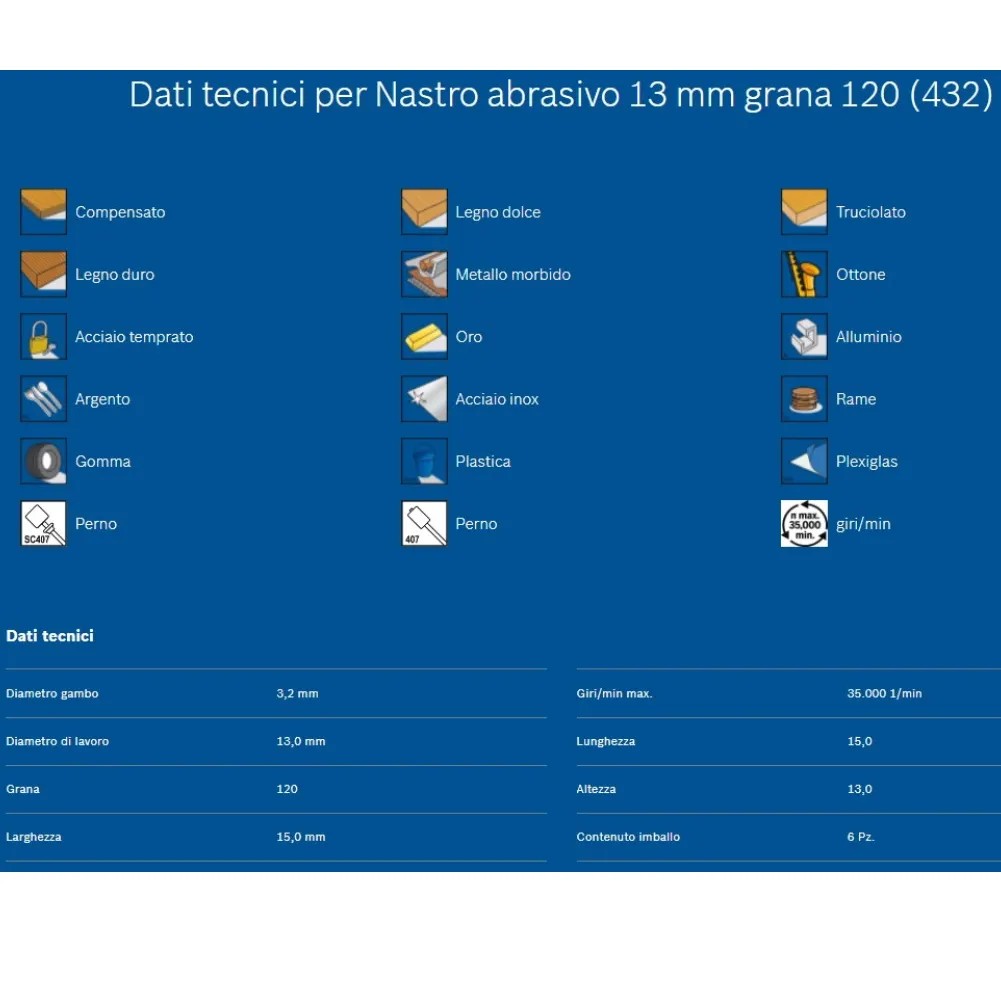Select the Plastica blue bucket icon
This screenshot has height=1001, width=1001.
pyautogui.click(x=424, y=461)
